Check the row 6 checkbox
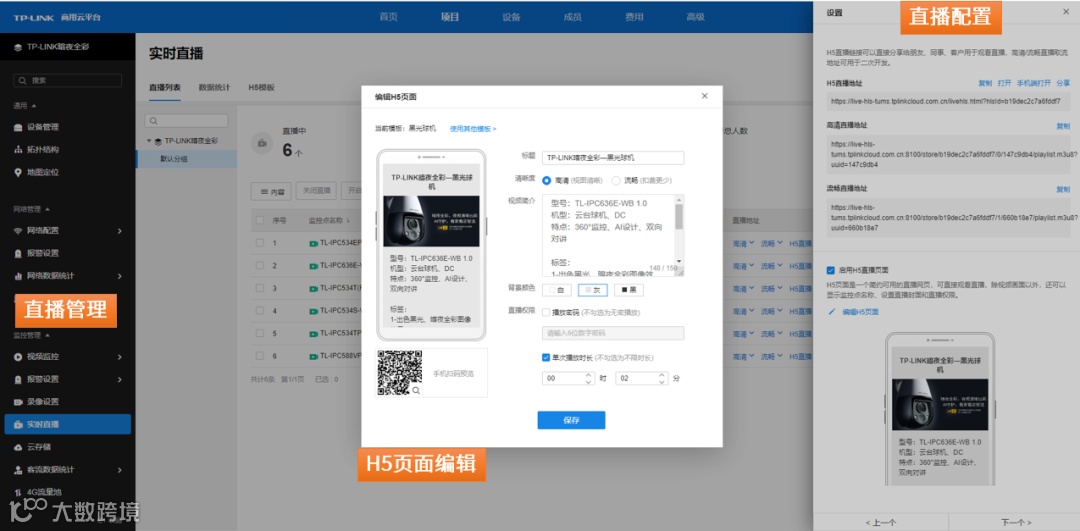 [x=260, y=356]
